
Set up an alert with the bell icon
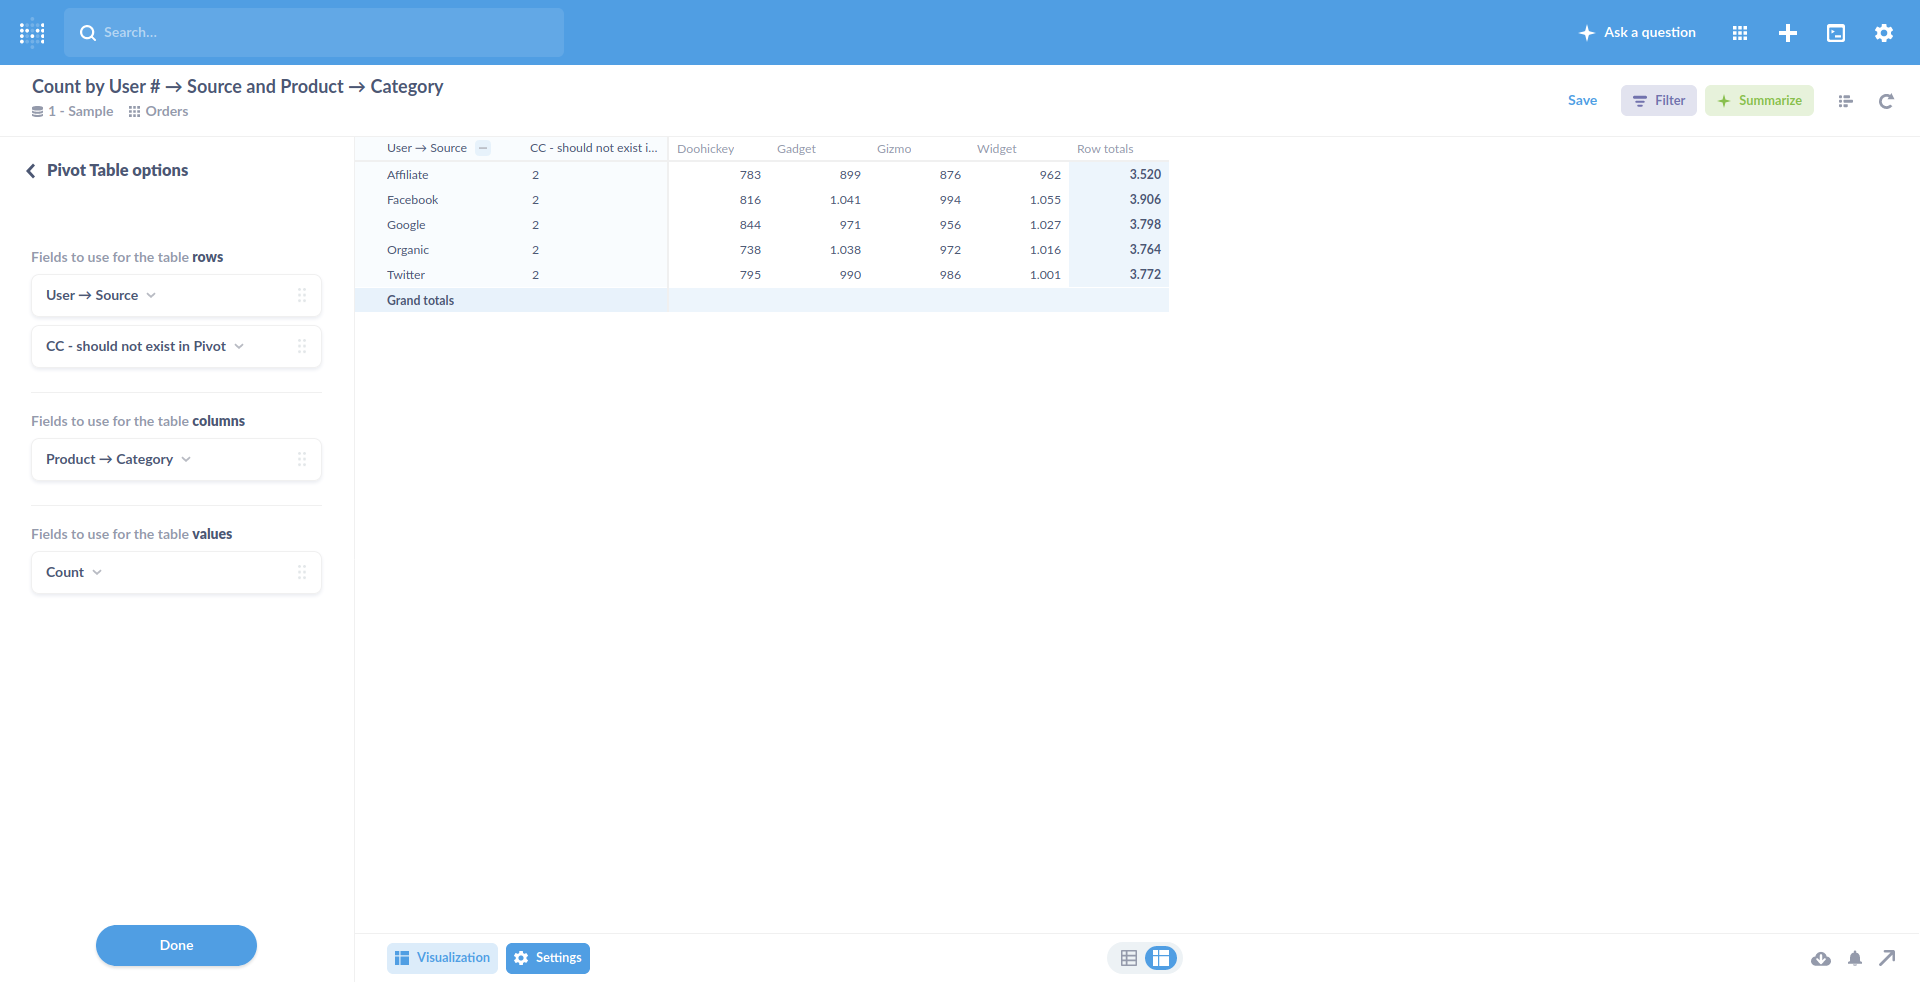1856,958
